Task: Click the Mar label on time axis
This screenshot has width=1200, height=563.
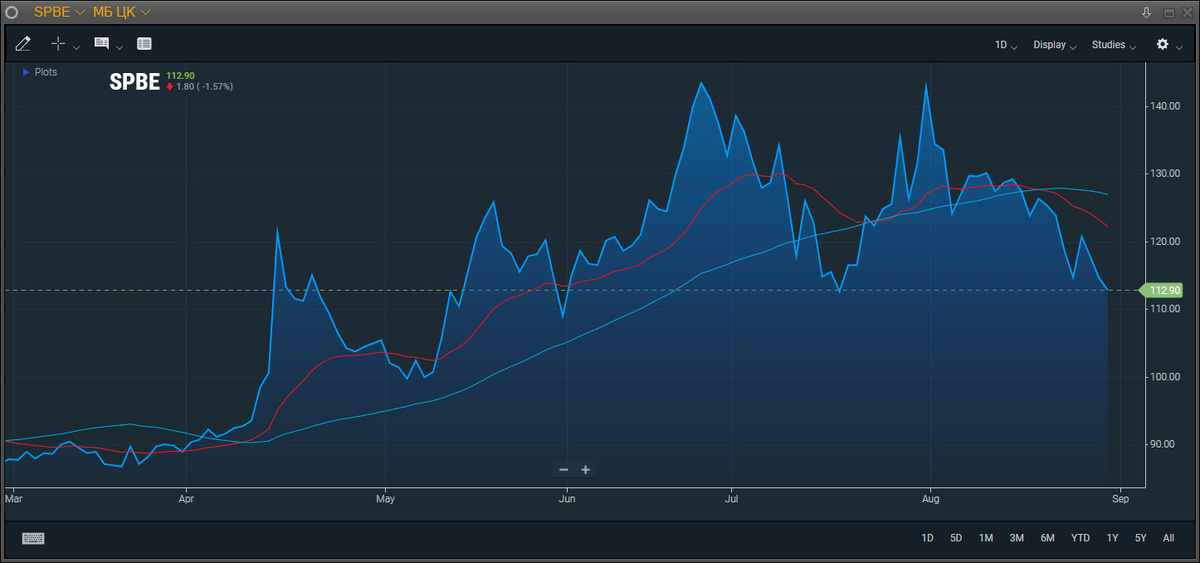Action: click(x=13, y=497)
